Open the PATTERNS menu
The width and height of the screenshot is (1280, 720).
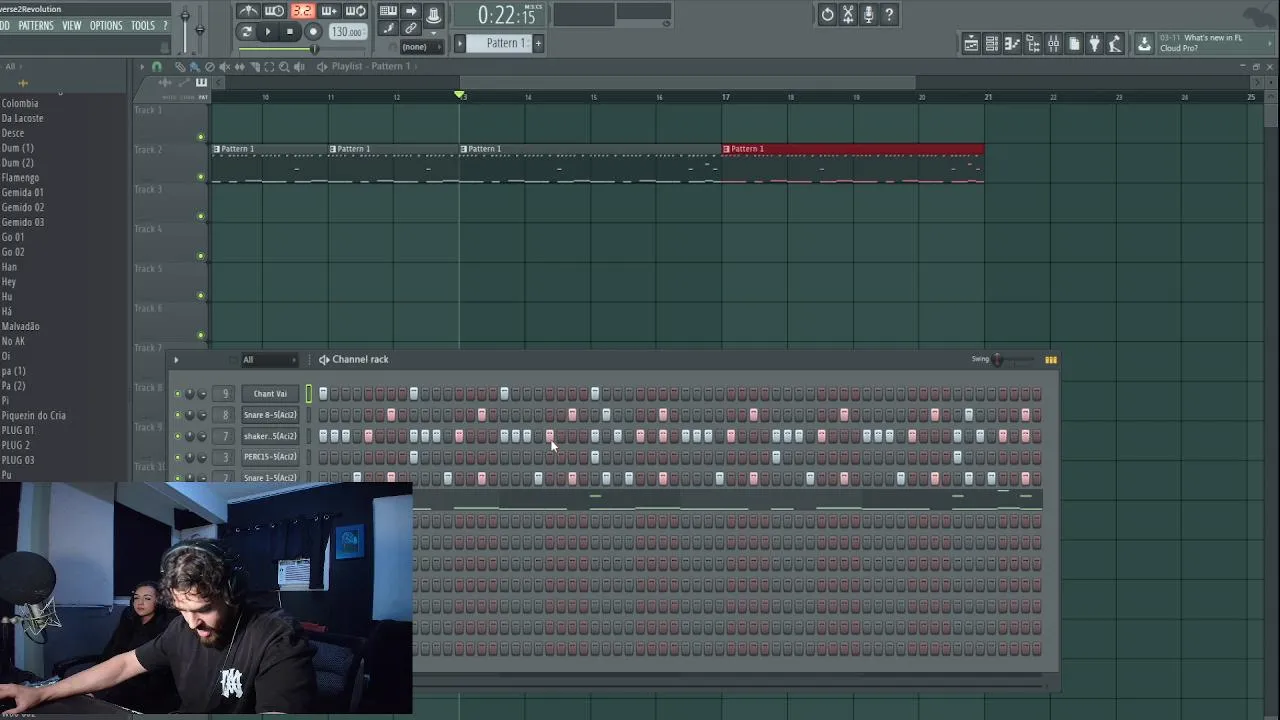coord(36,25)
